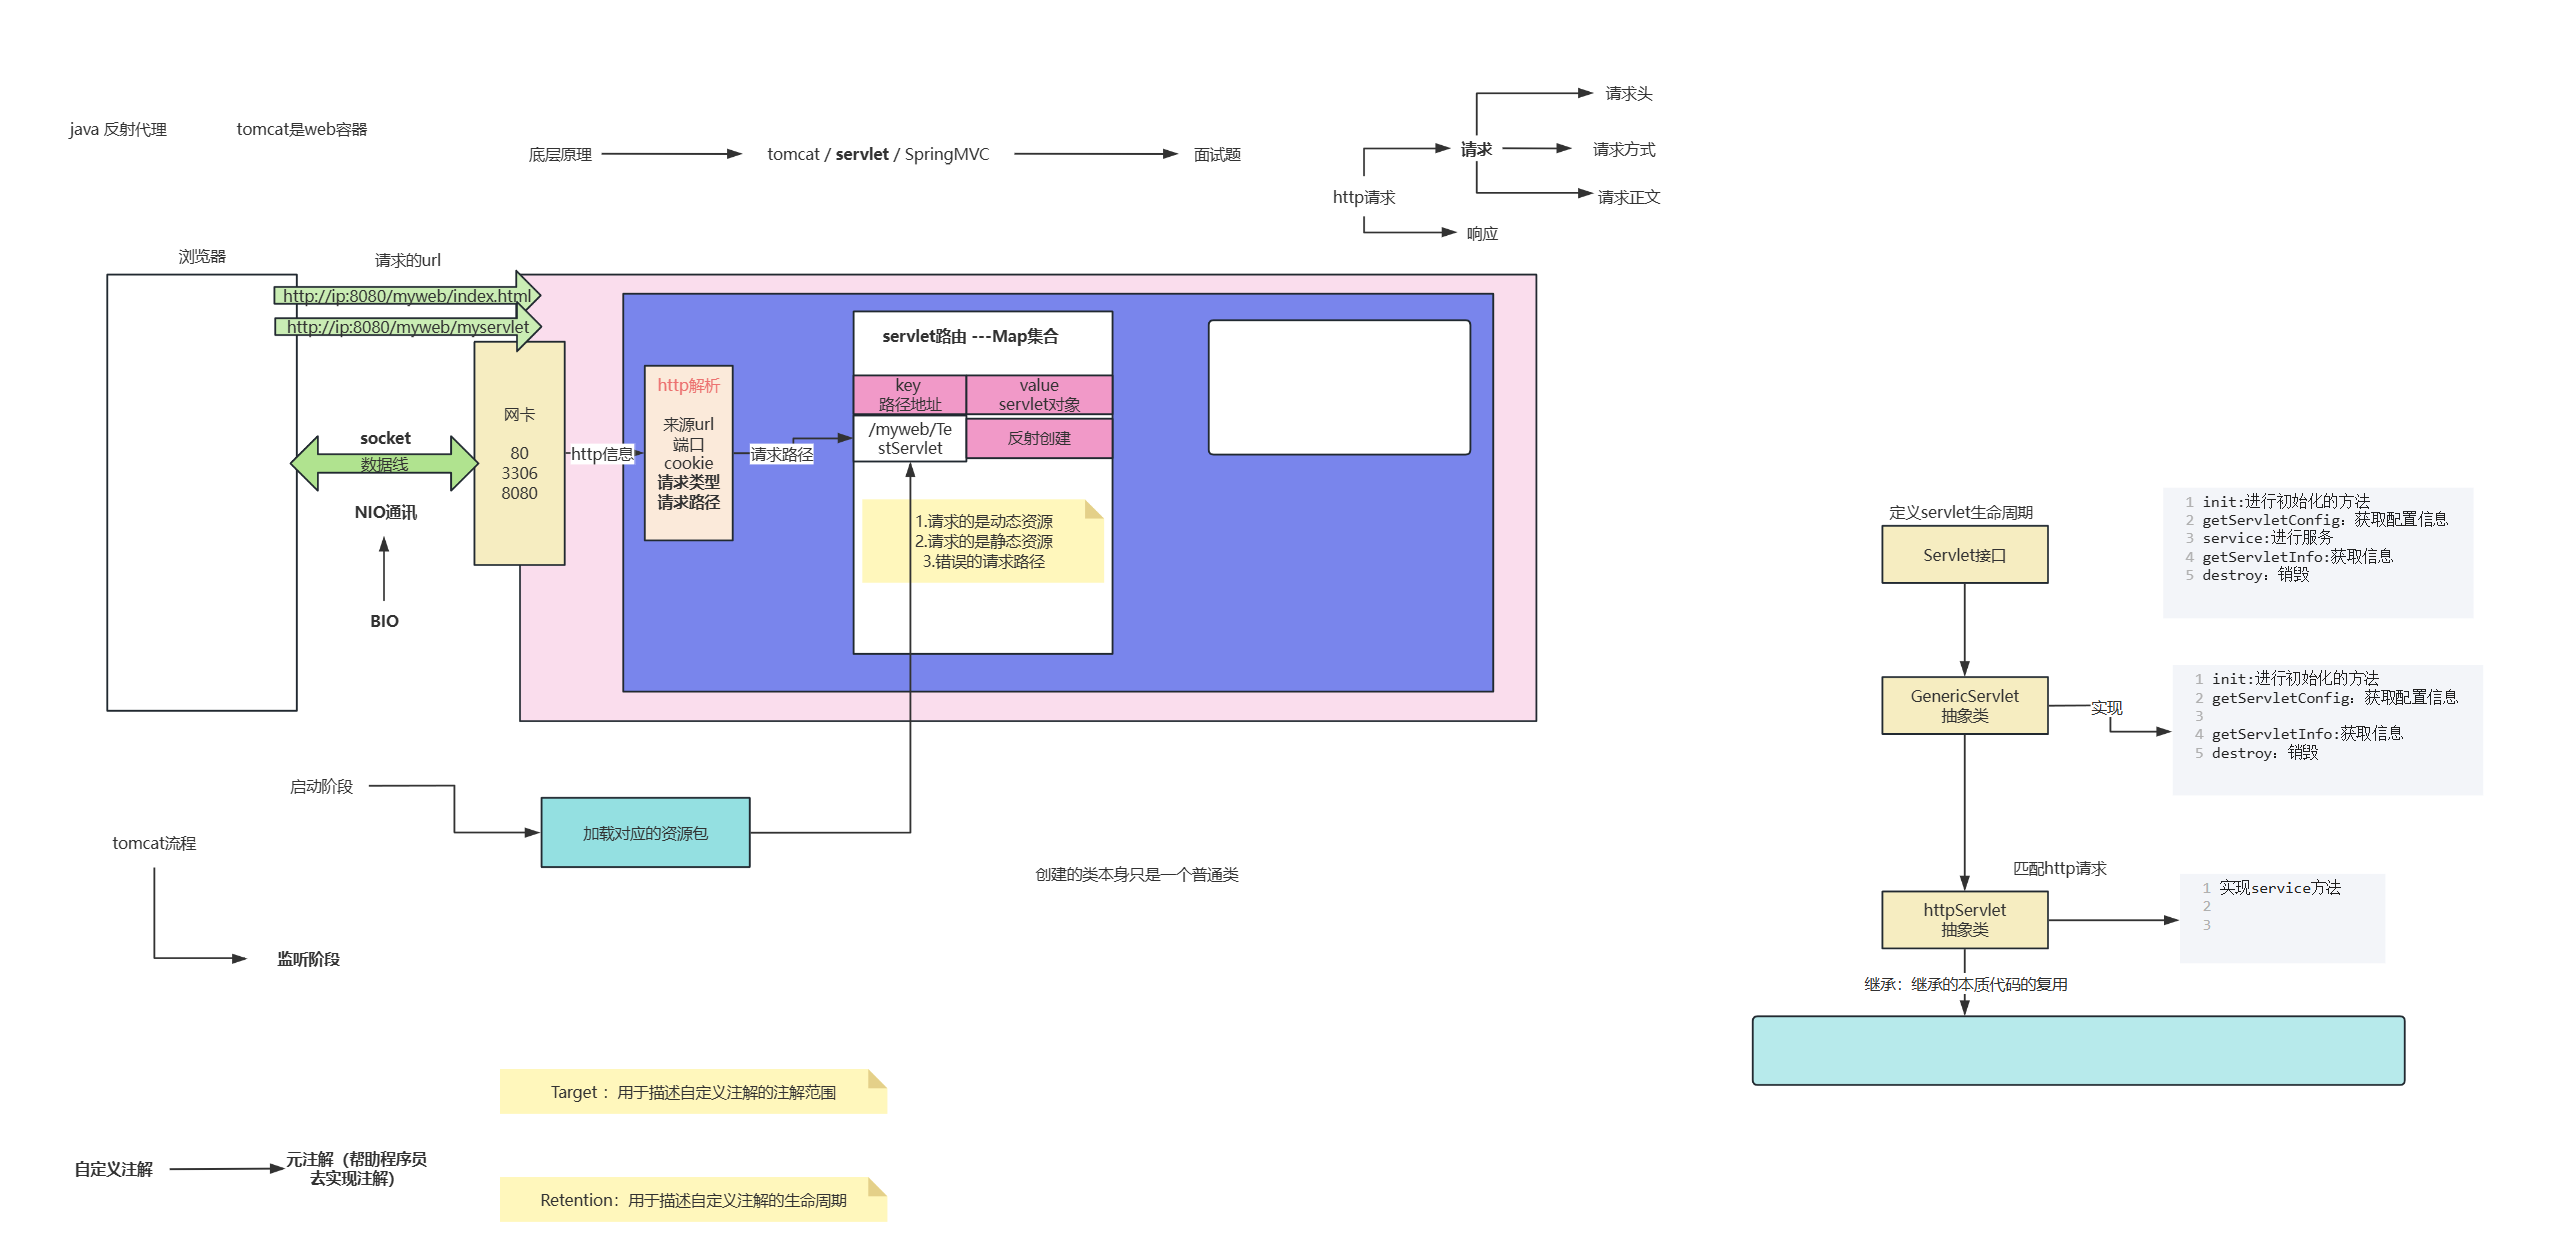Click the '请求头' node
The width and height of the screenshot is (2551, 1236).
click(x=1629, y=93)
